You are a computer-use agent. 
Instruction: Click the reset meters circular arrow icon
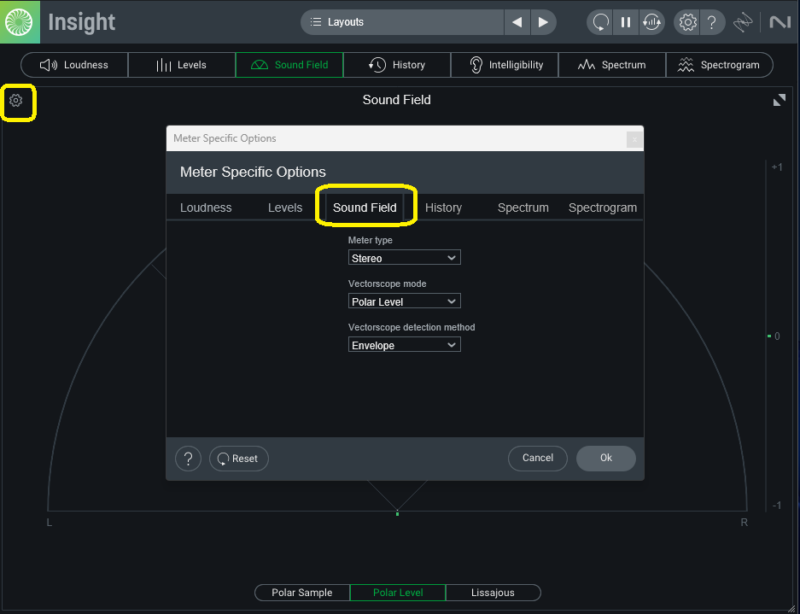[x=600, y=22]
